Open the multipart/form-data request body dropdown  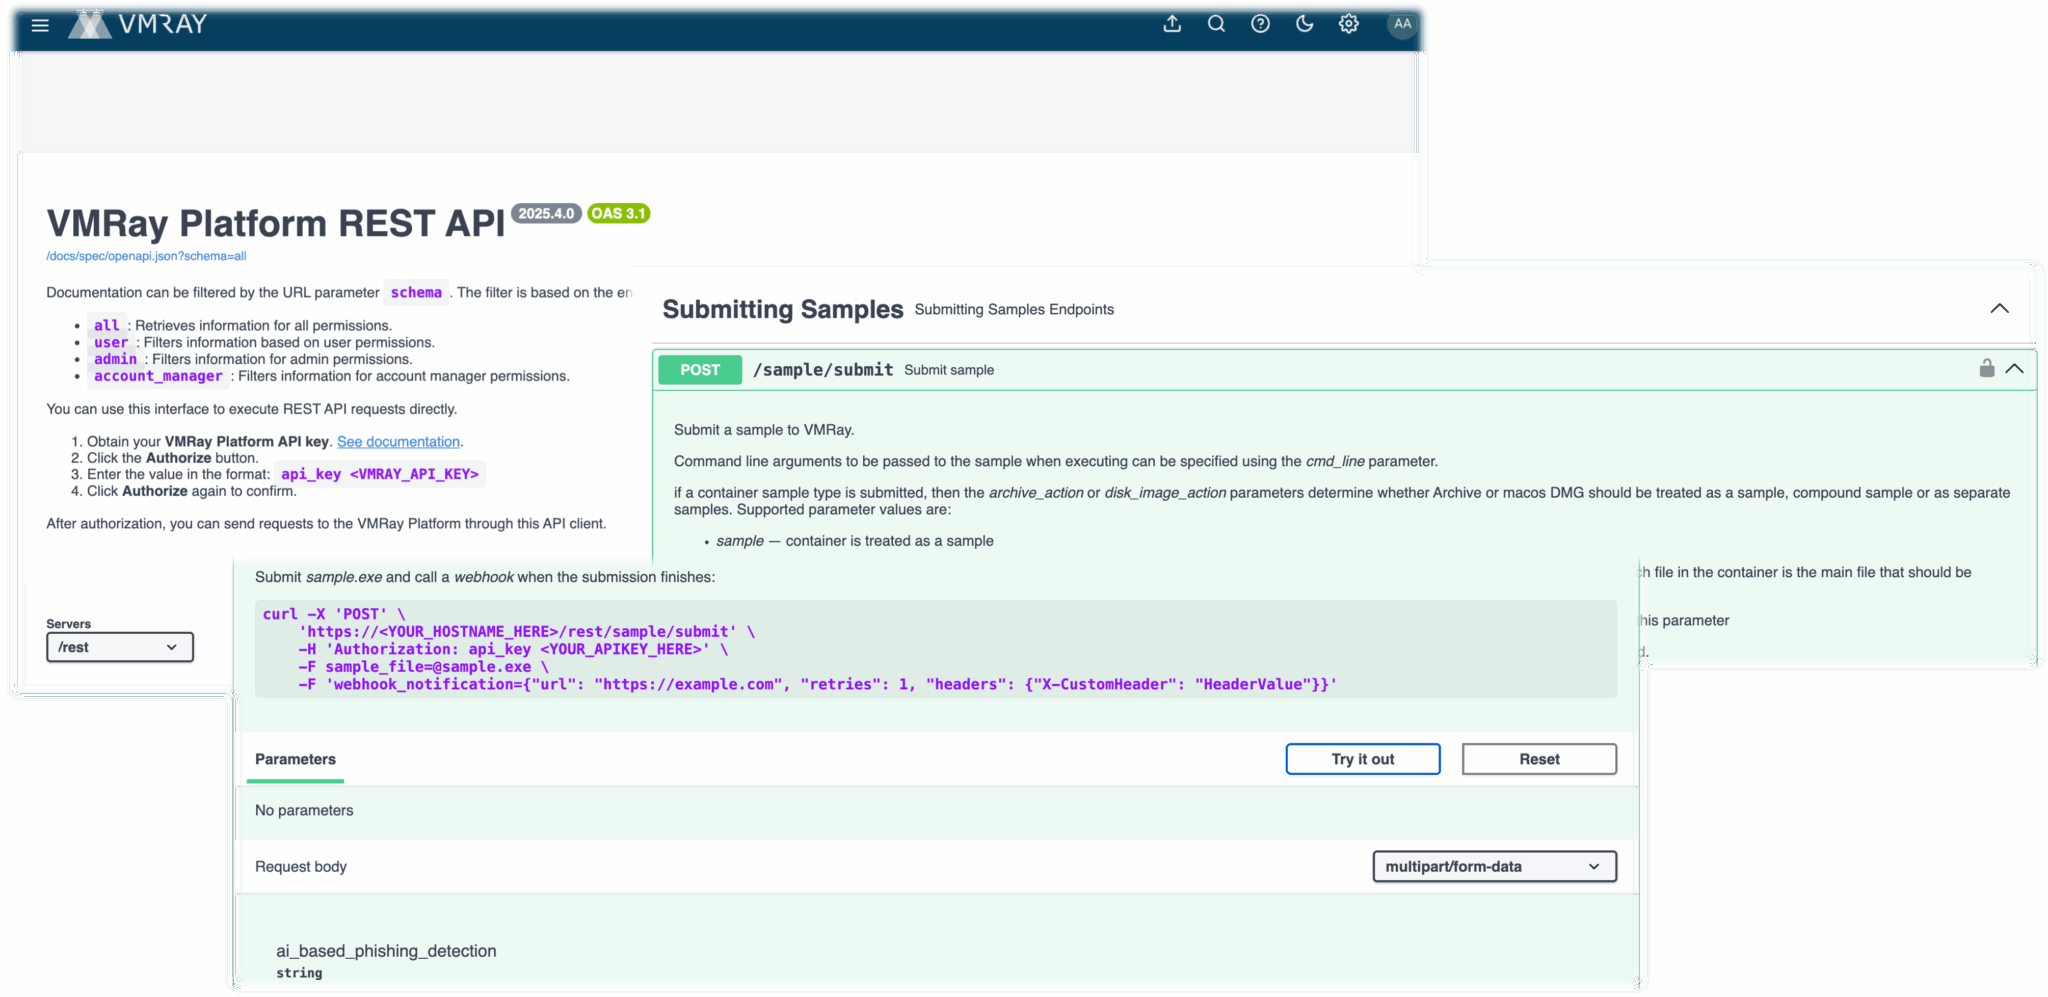[x=1493, y=866]
